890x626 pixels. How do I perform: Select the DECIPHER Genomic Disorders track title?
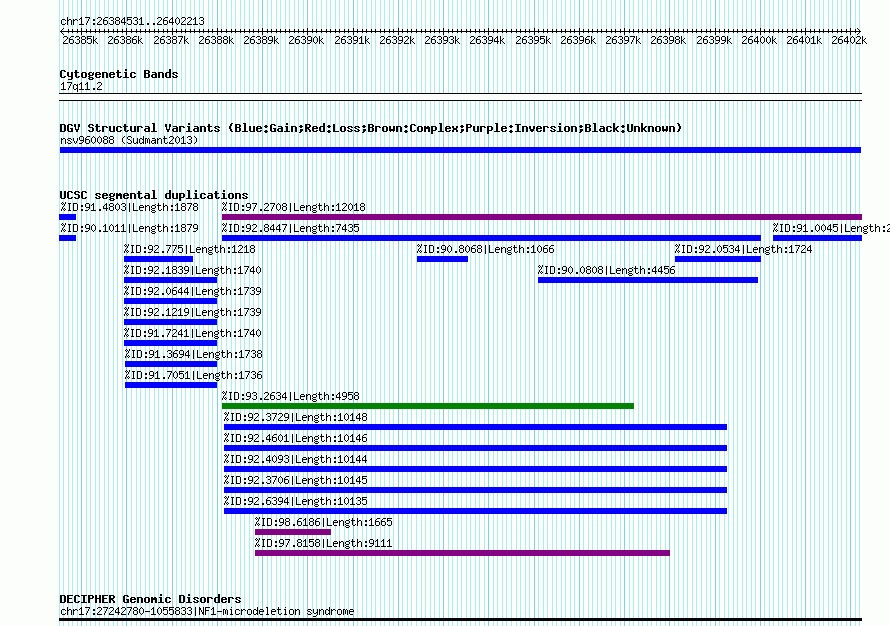coord(150,599)
